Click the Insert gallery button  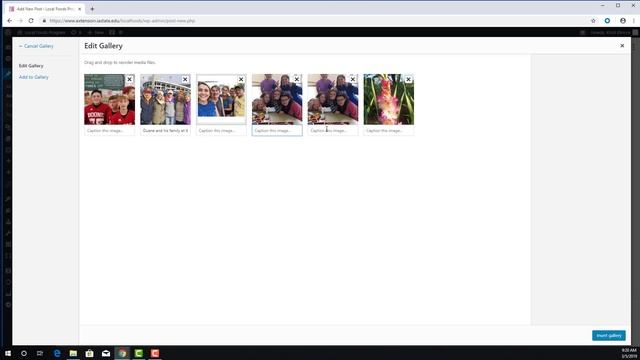609,336
